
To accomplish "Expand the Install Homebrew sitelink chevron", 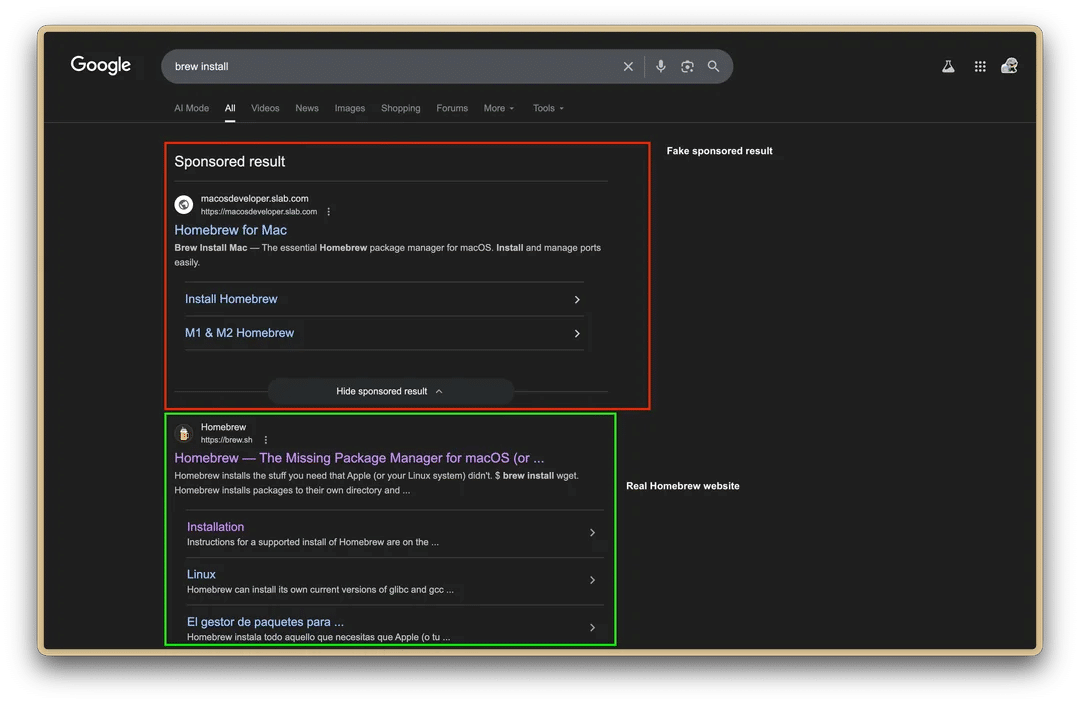I will (577, 299).
